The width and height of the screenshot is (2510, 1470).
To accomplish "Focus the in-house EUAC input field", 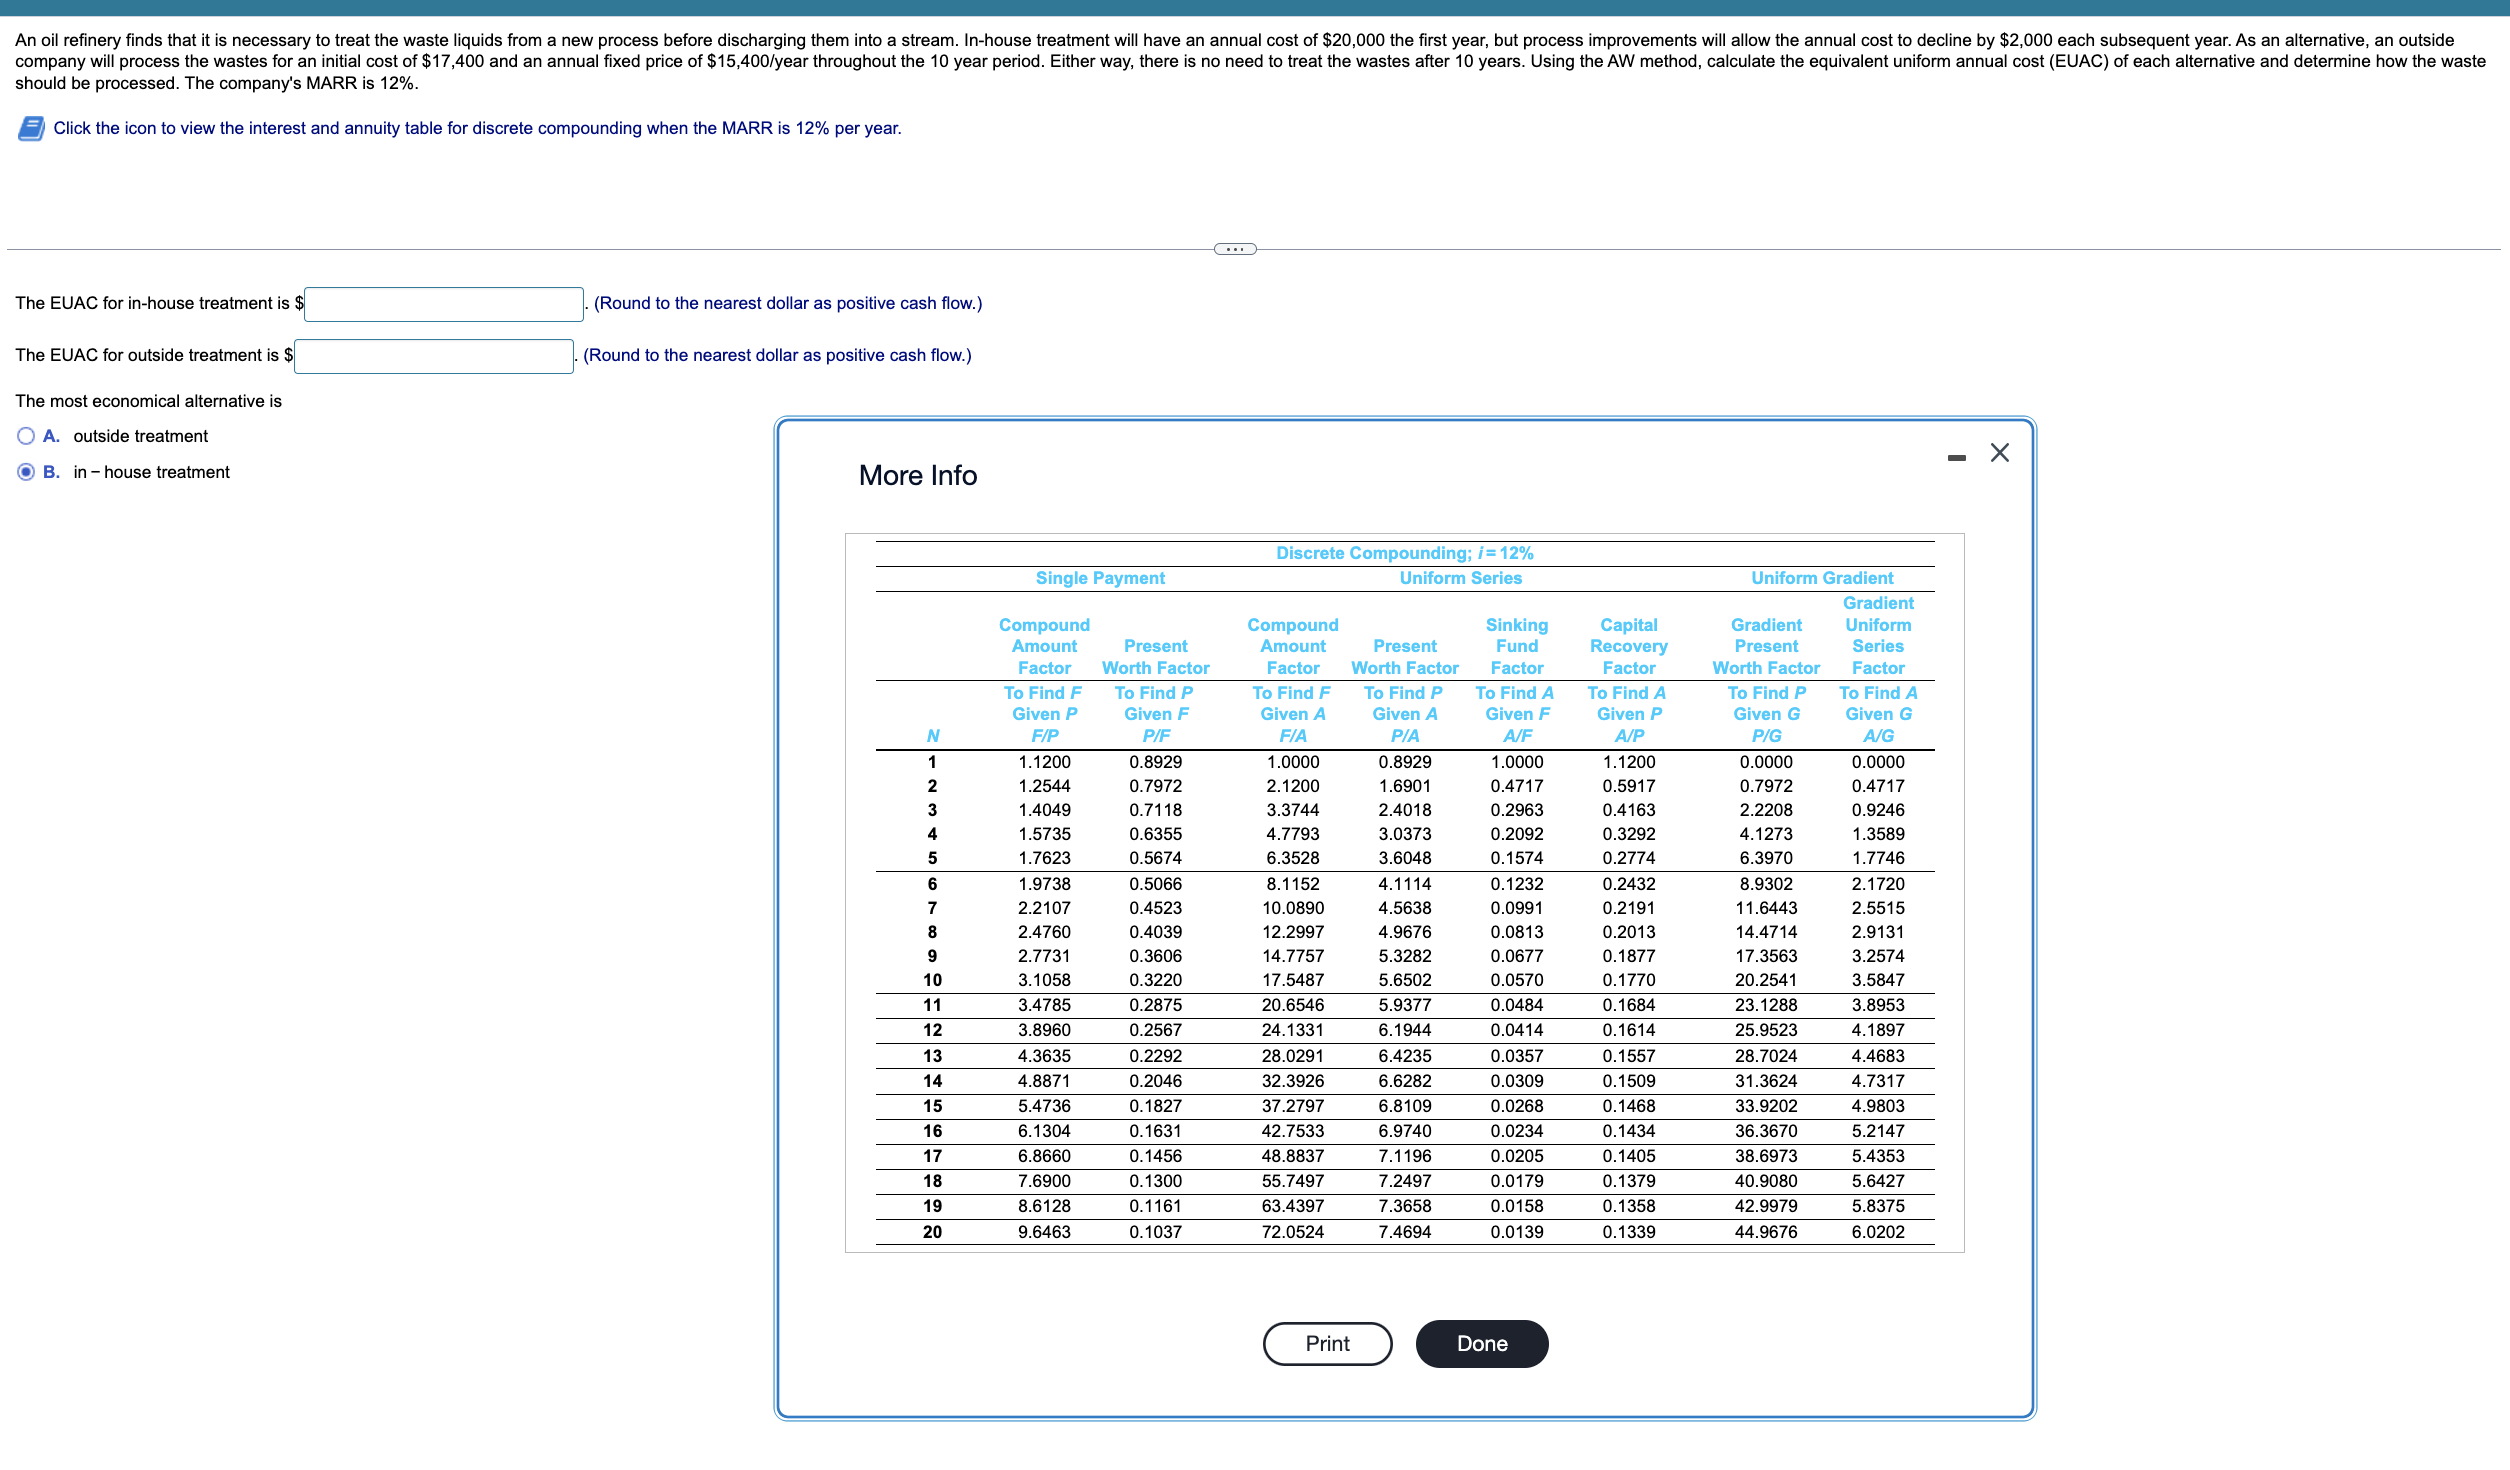I will (443, 304).
